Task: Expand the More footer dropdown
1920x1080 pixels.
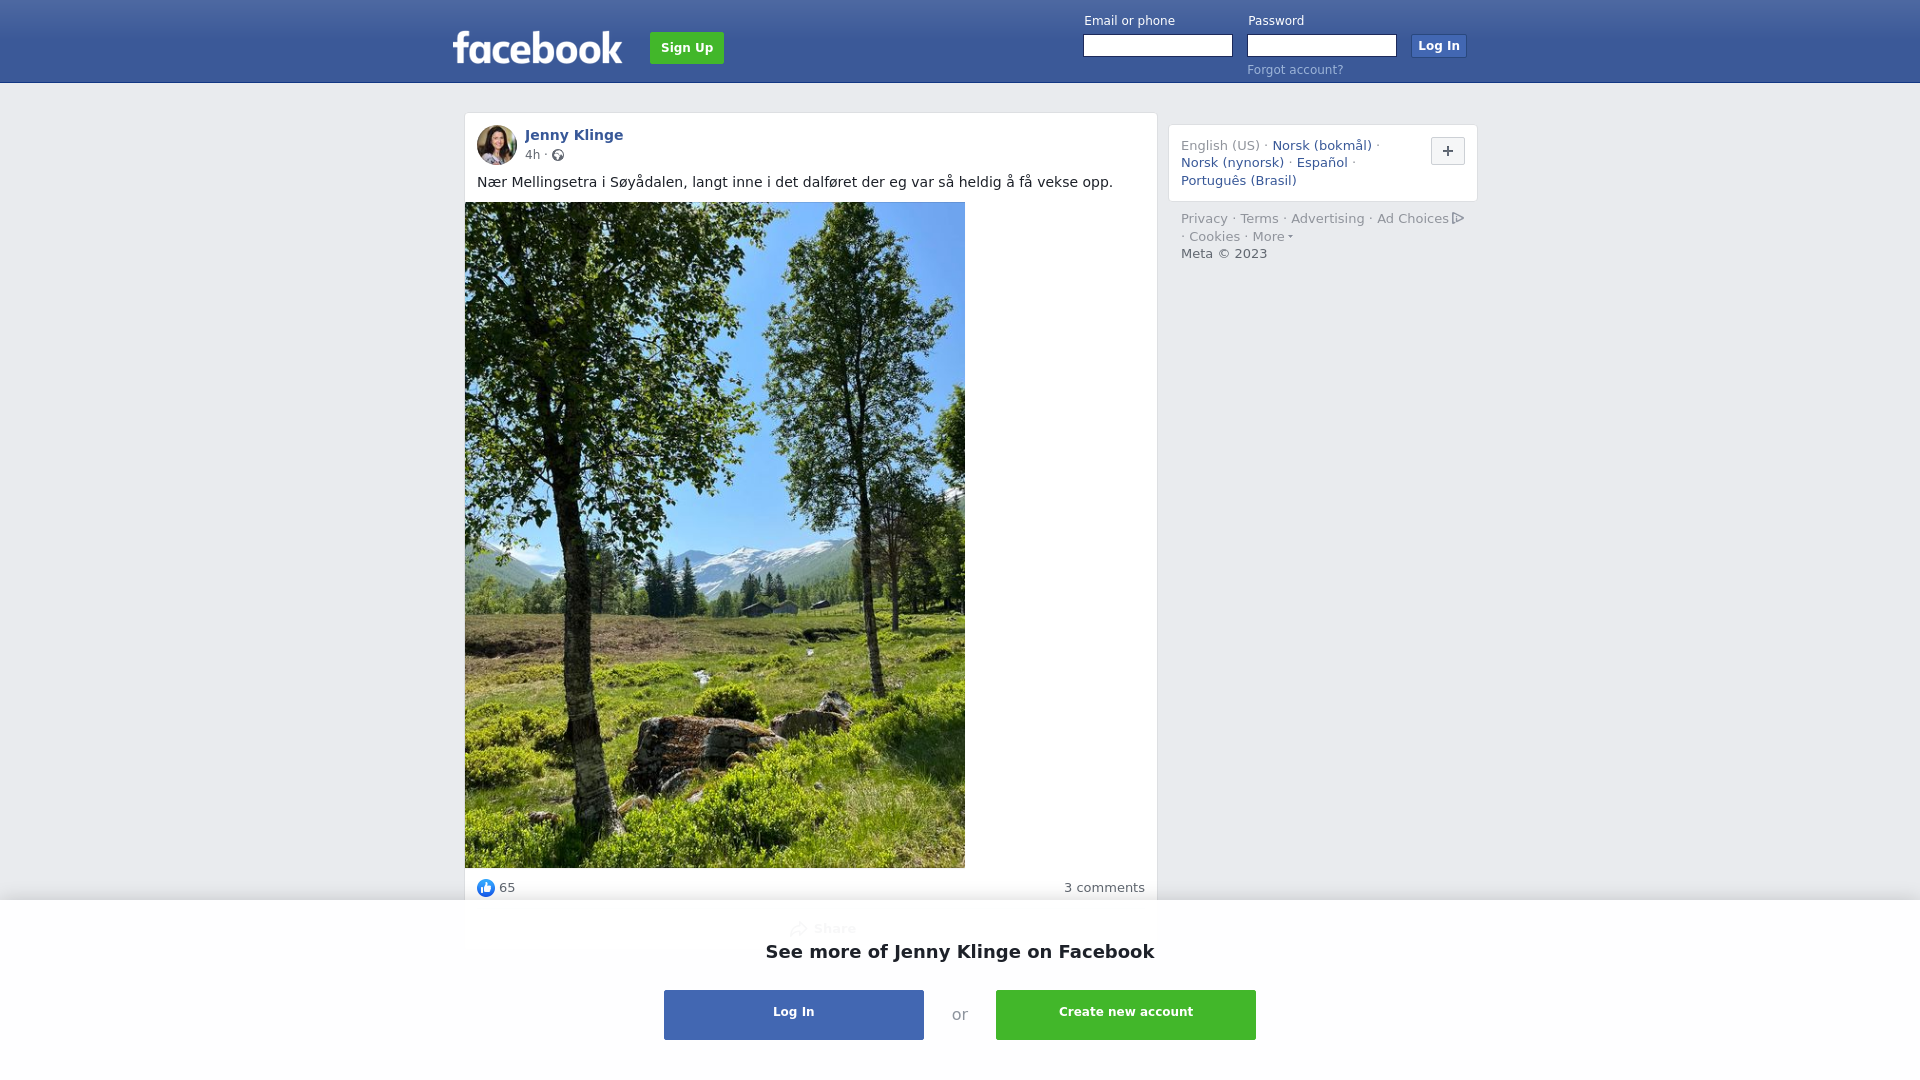Action: click(1273, 237)
